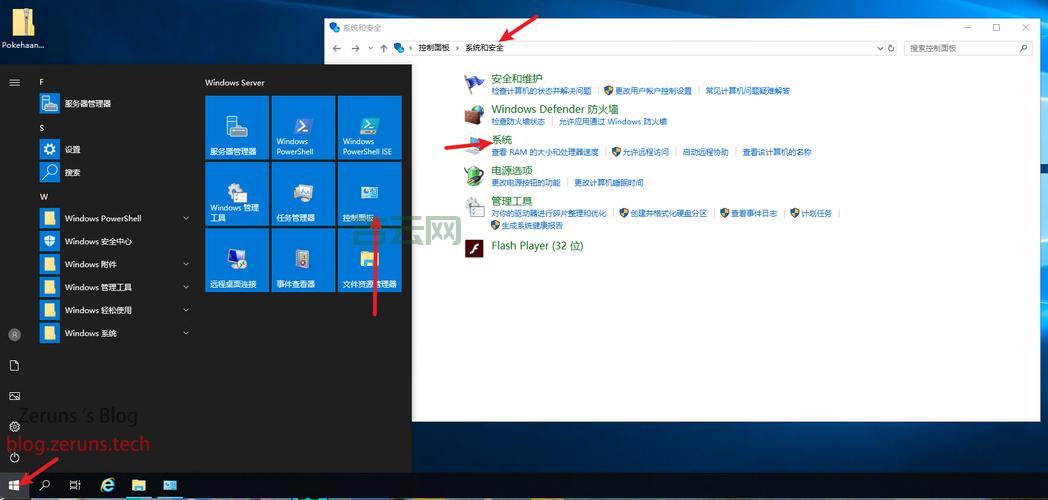Launch the 任务管理器 tile
Viewport: 1048px width, 500px height.
click(303, 194)
